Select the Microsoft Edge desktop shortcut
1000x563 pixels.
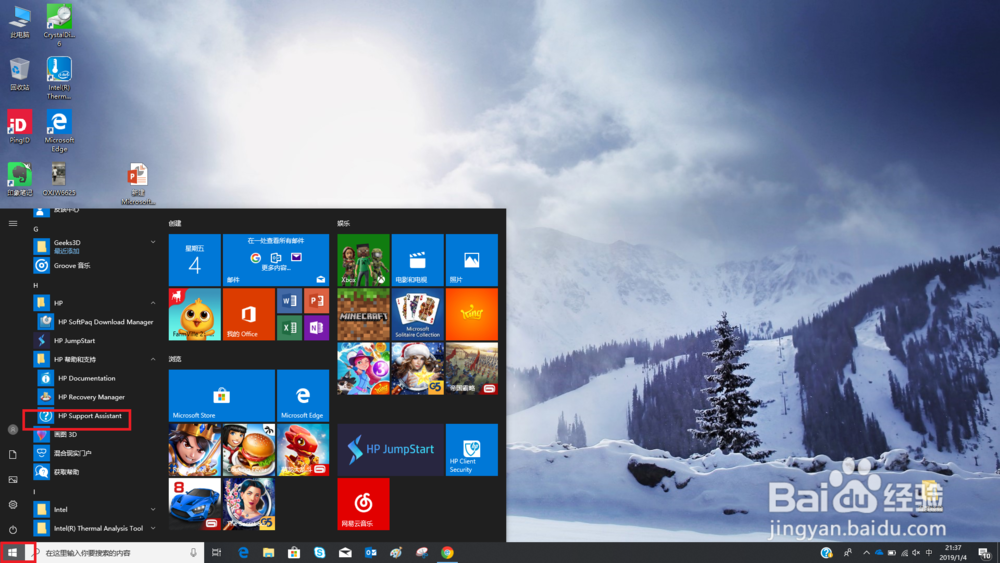59,131
